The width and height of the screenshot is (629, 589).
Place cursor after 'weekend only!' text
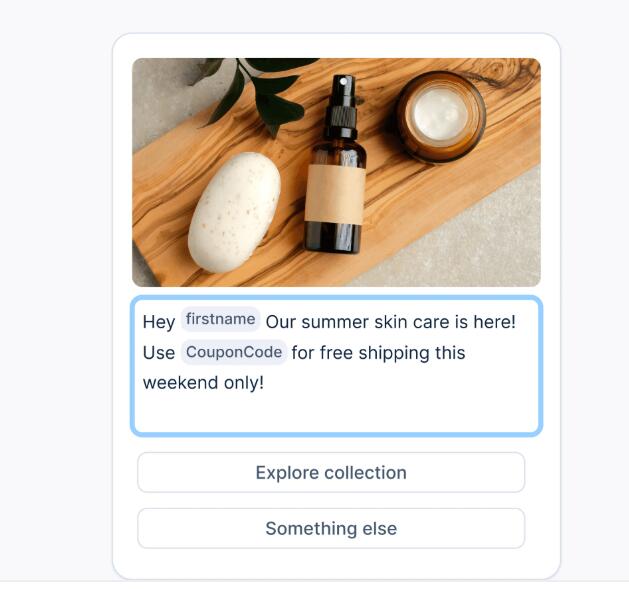(x=266, y=383)
